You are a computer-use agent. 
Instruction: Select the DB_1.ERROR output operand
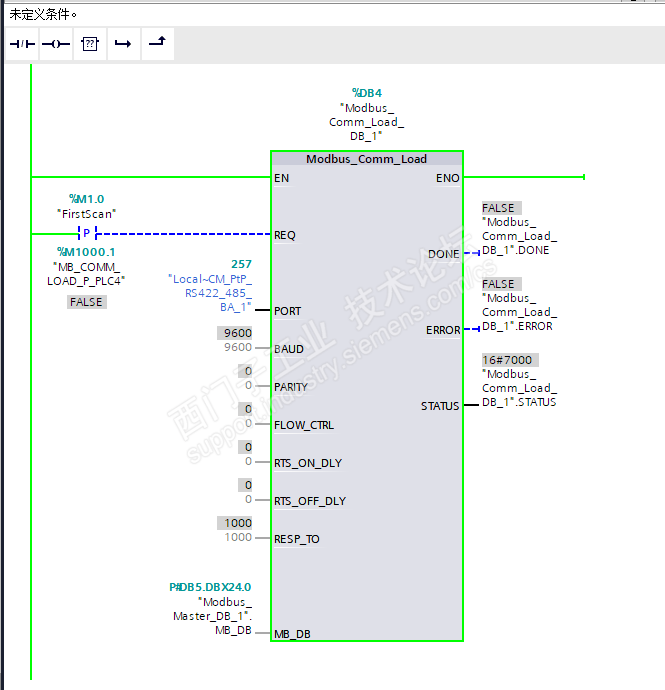519,312
